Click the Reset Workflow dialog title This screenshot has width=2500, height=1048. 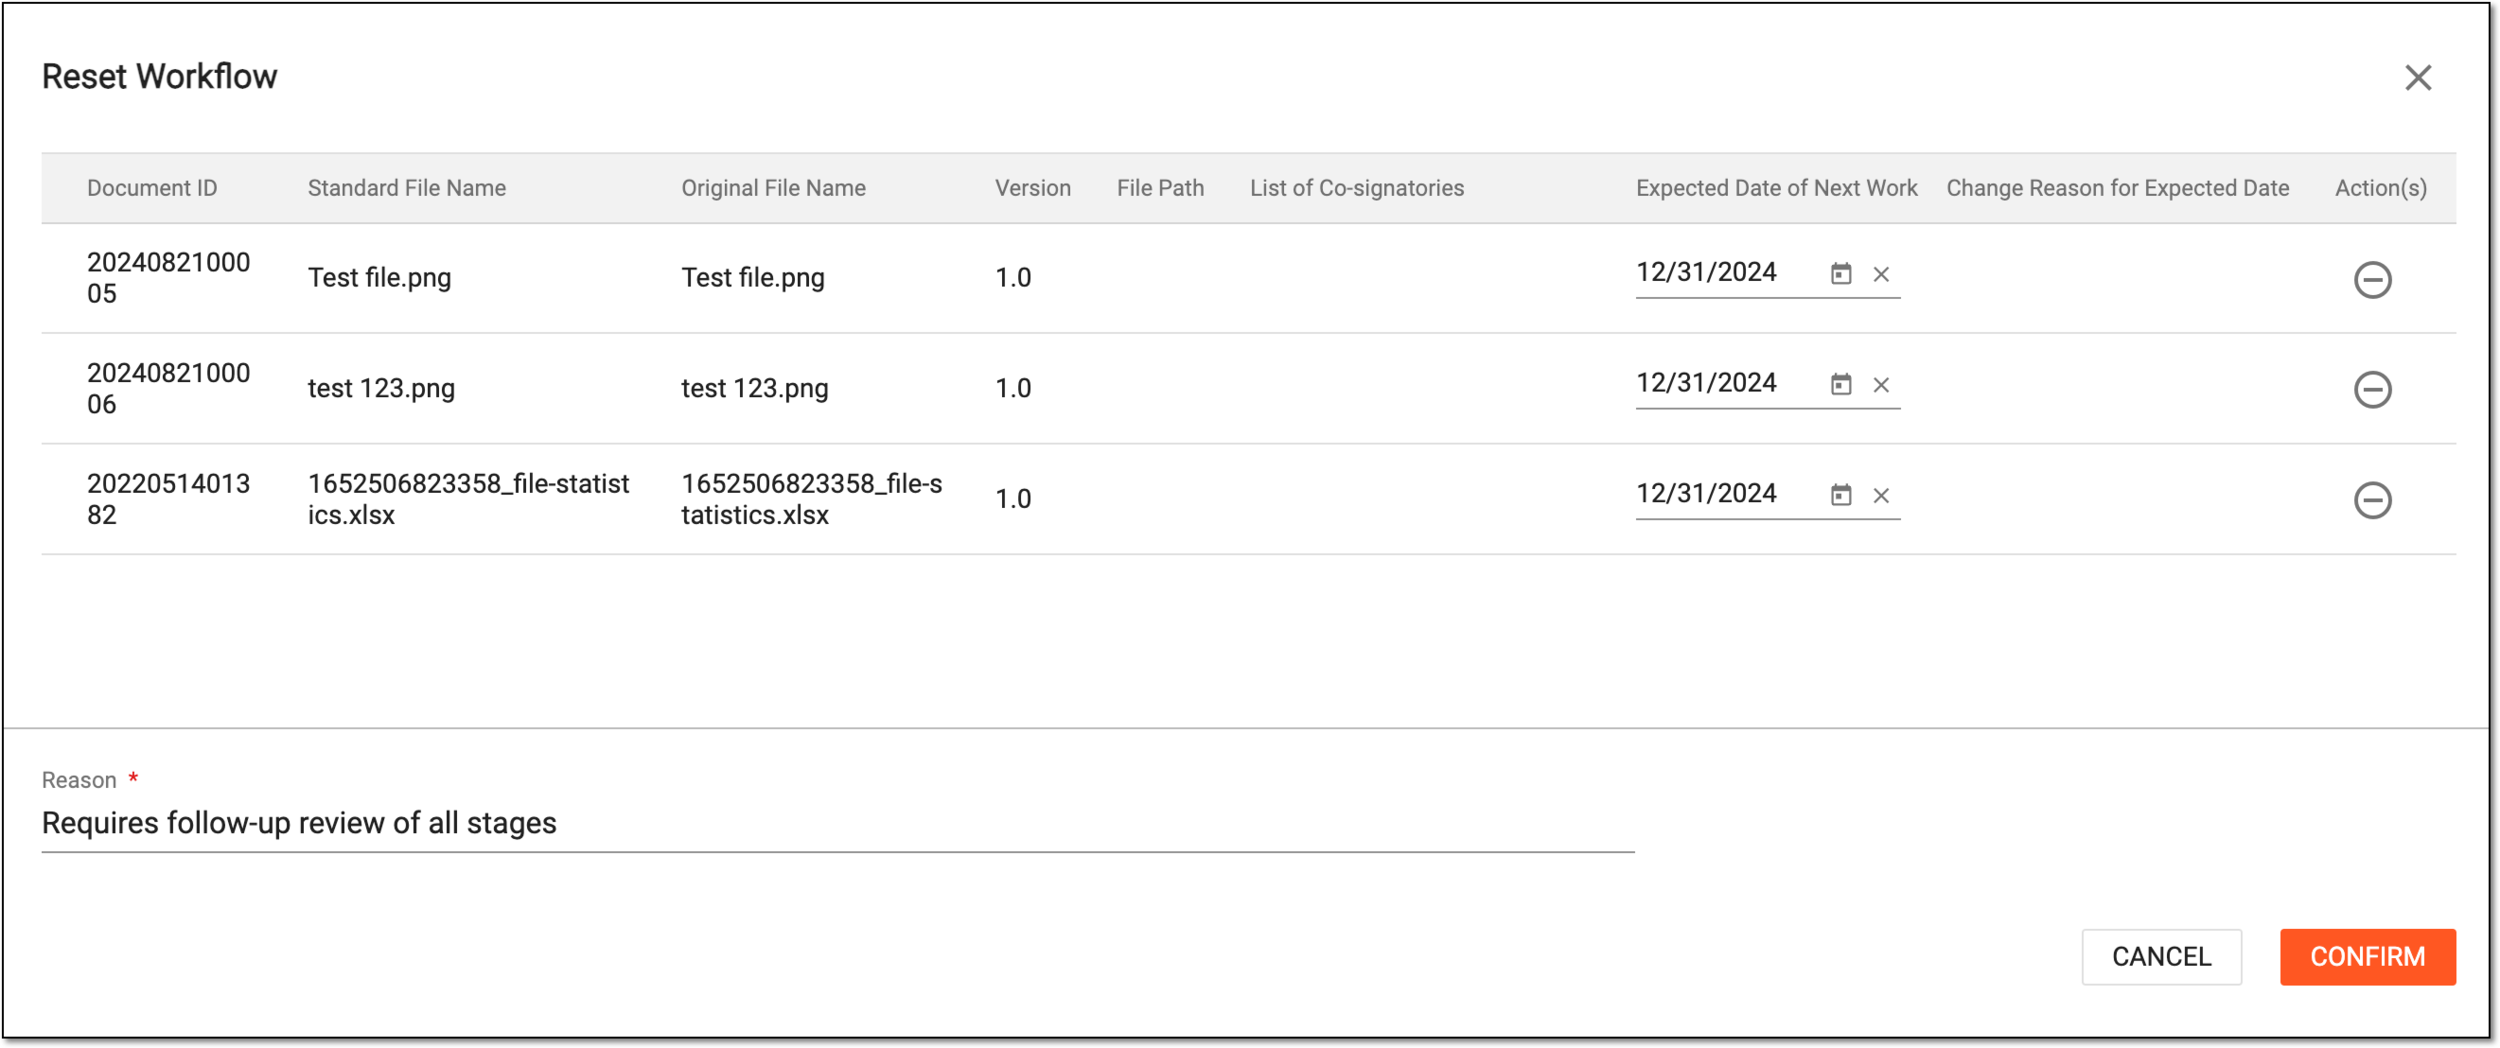pos(159,76)
